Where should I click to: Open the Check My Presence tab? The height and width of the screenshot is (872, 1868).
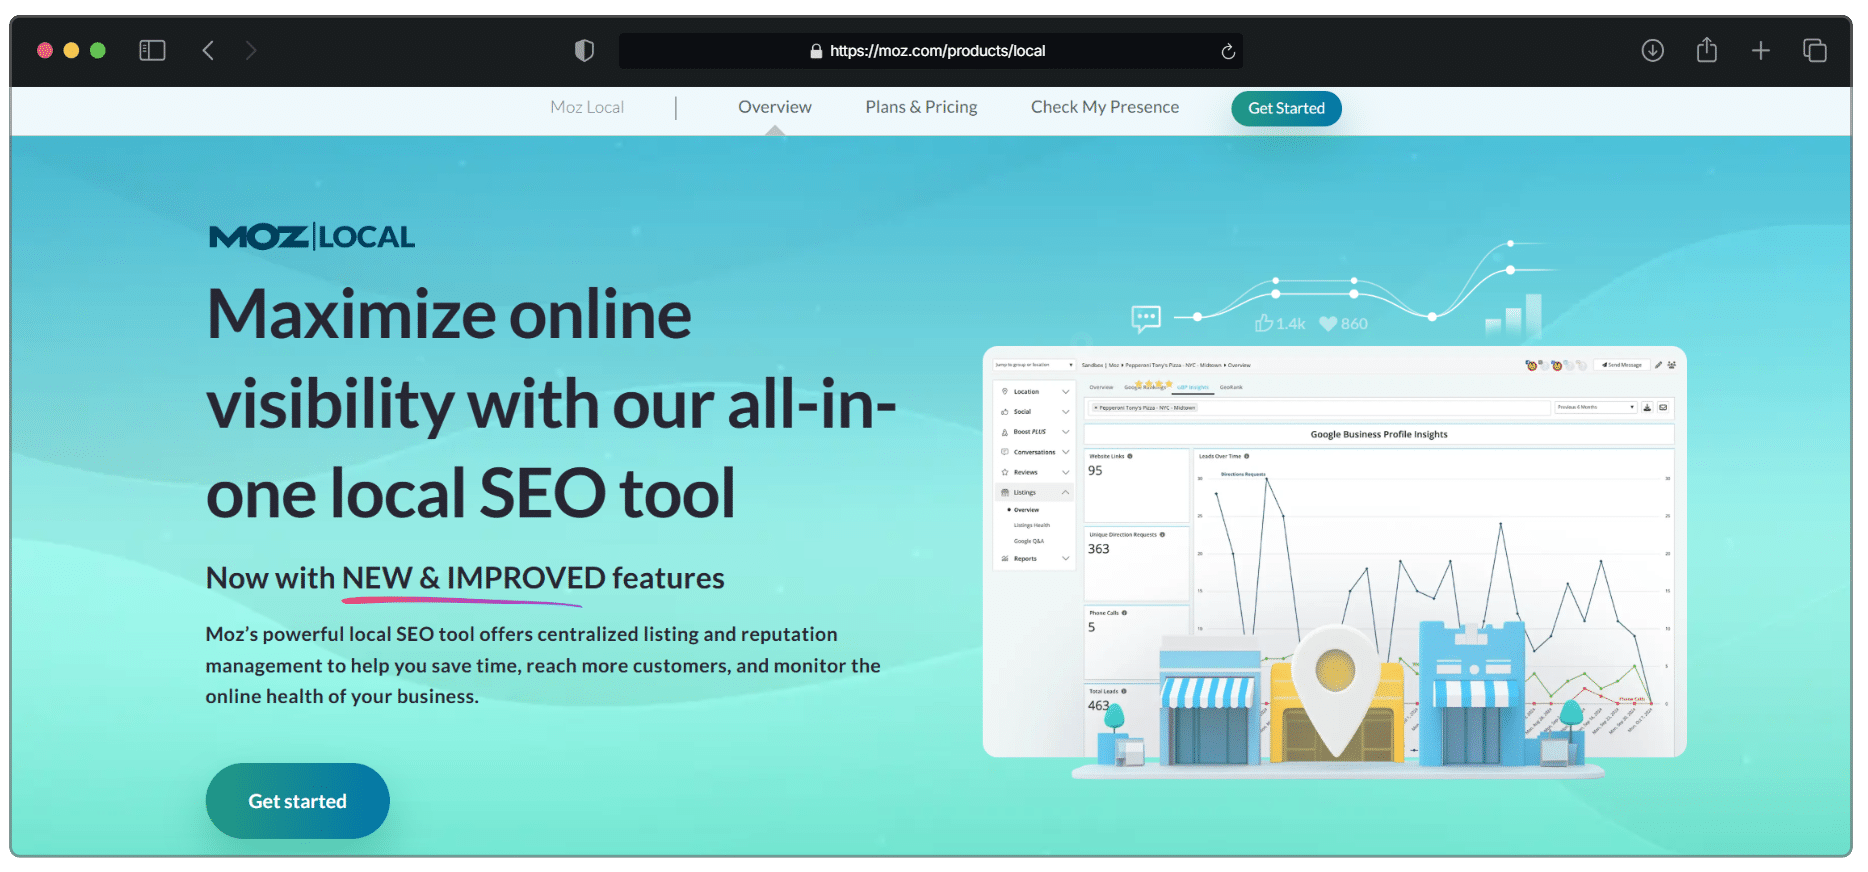1105,107
